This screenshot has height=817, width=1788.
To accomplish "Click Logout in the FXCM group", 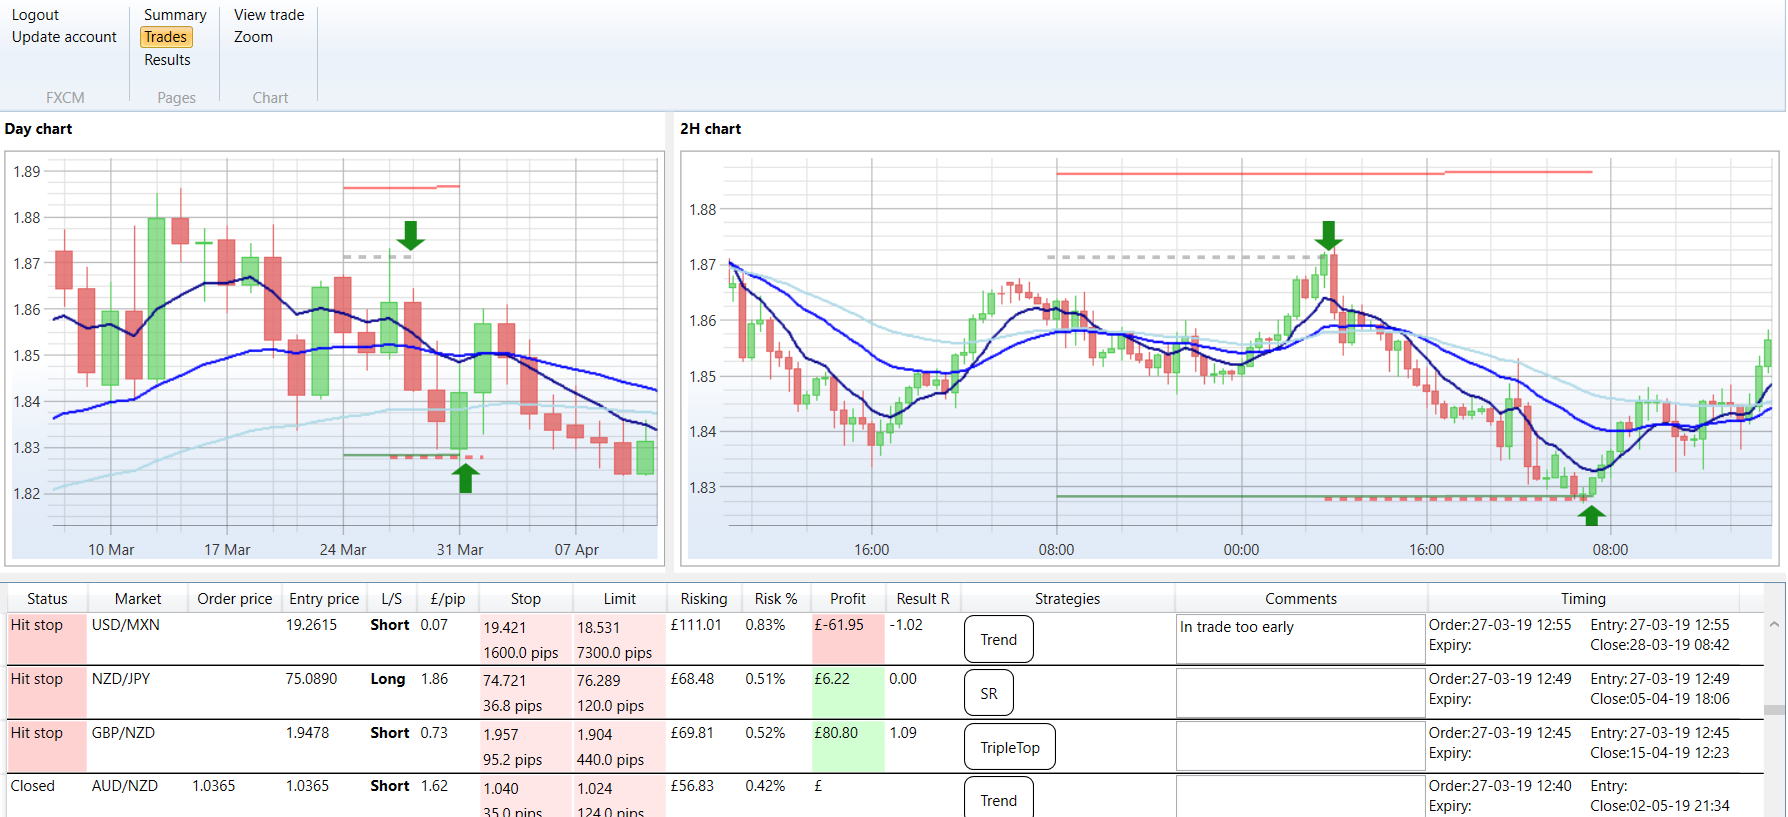I will (x=35, y=15).
